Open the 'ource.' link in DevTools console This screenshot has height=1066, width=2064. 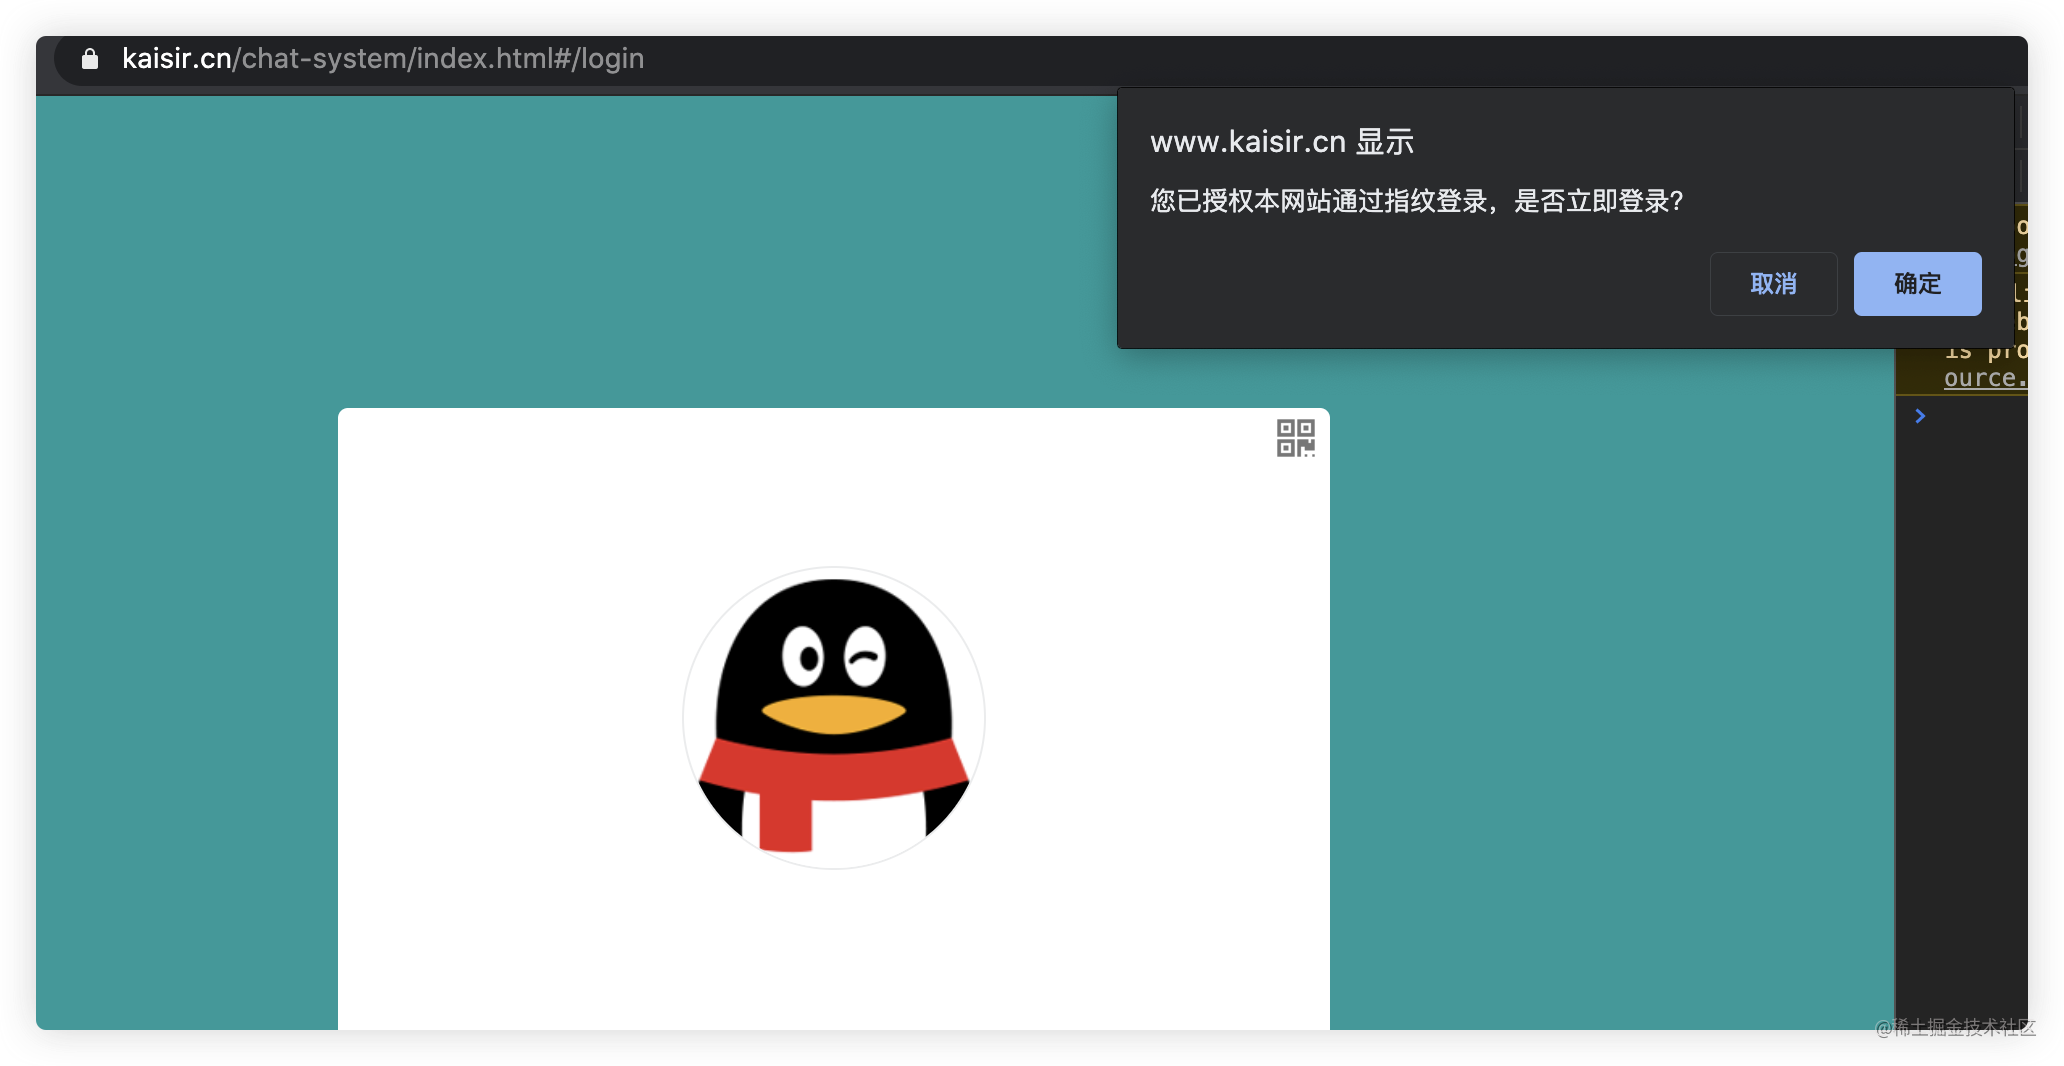point(1985,378)
